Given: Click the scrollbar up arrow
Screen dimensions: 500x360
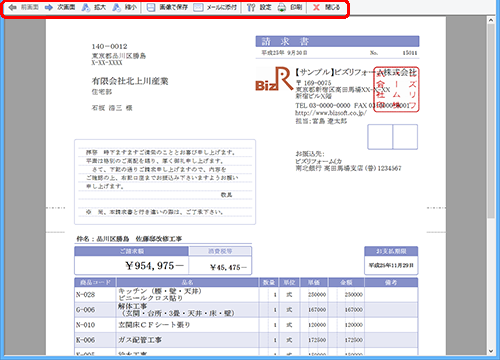Looking at the screenshot, I should (x=491, y=20).
